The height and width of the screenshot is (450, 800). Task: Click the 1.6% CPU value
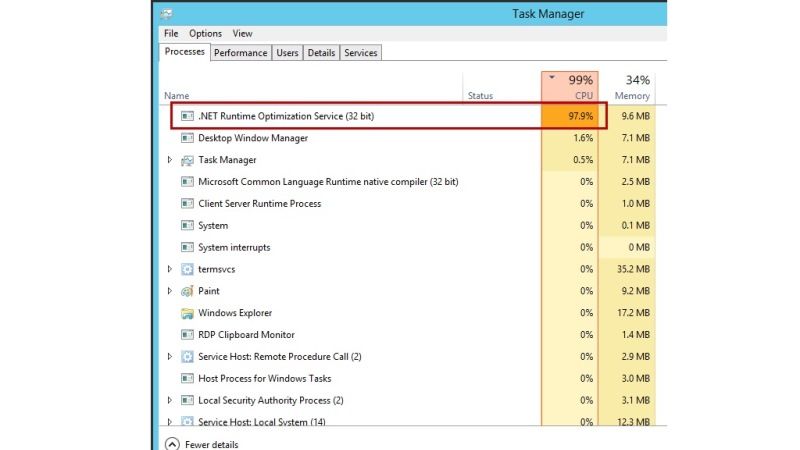click(x=583, y=138)
